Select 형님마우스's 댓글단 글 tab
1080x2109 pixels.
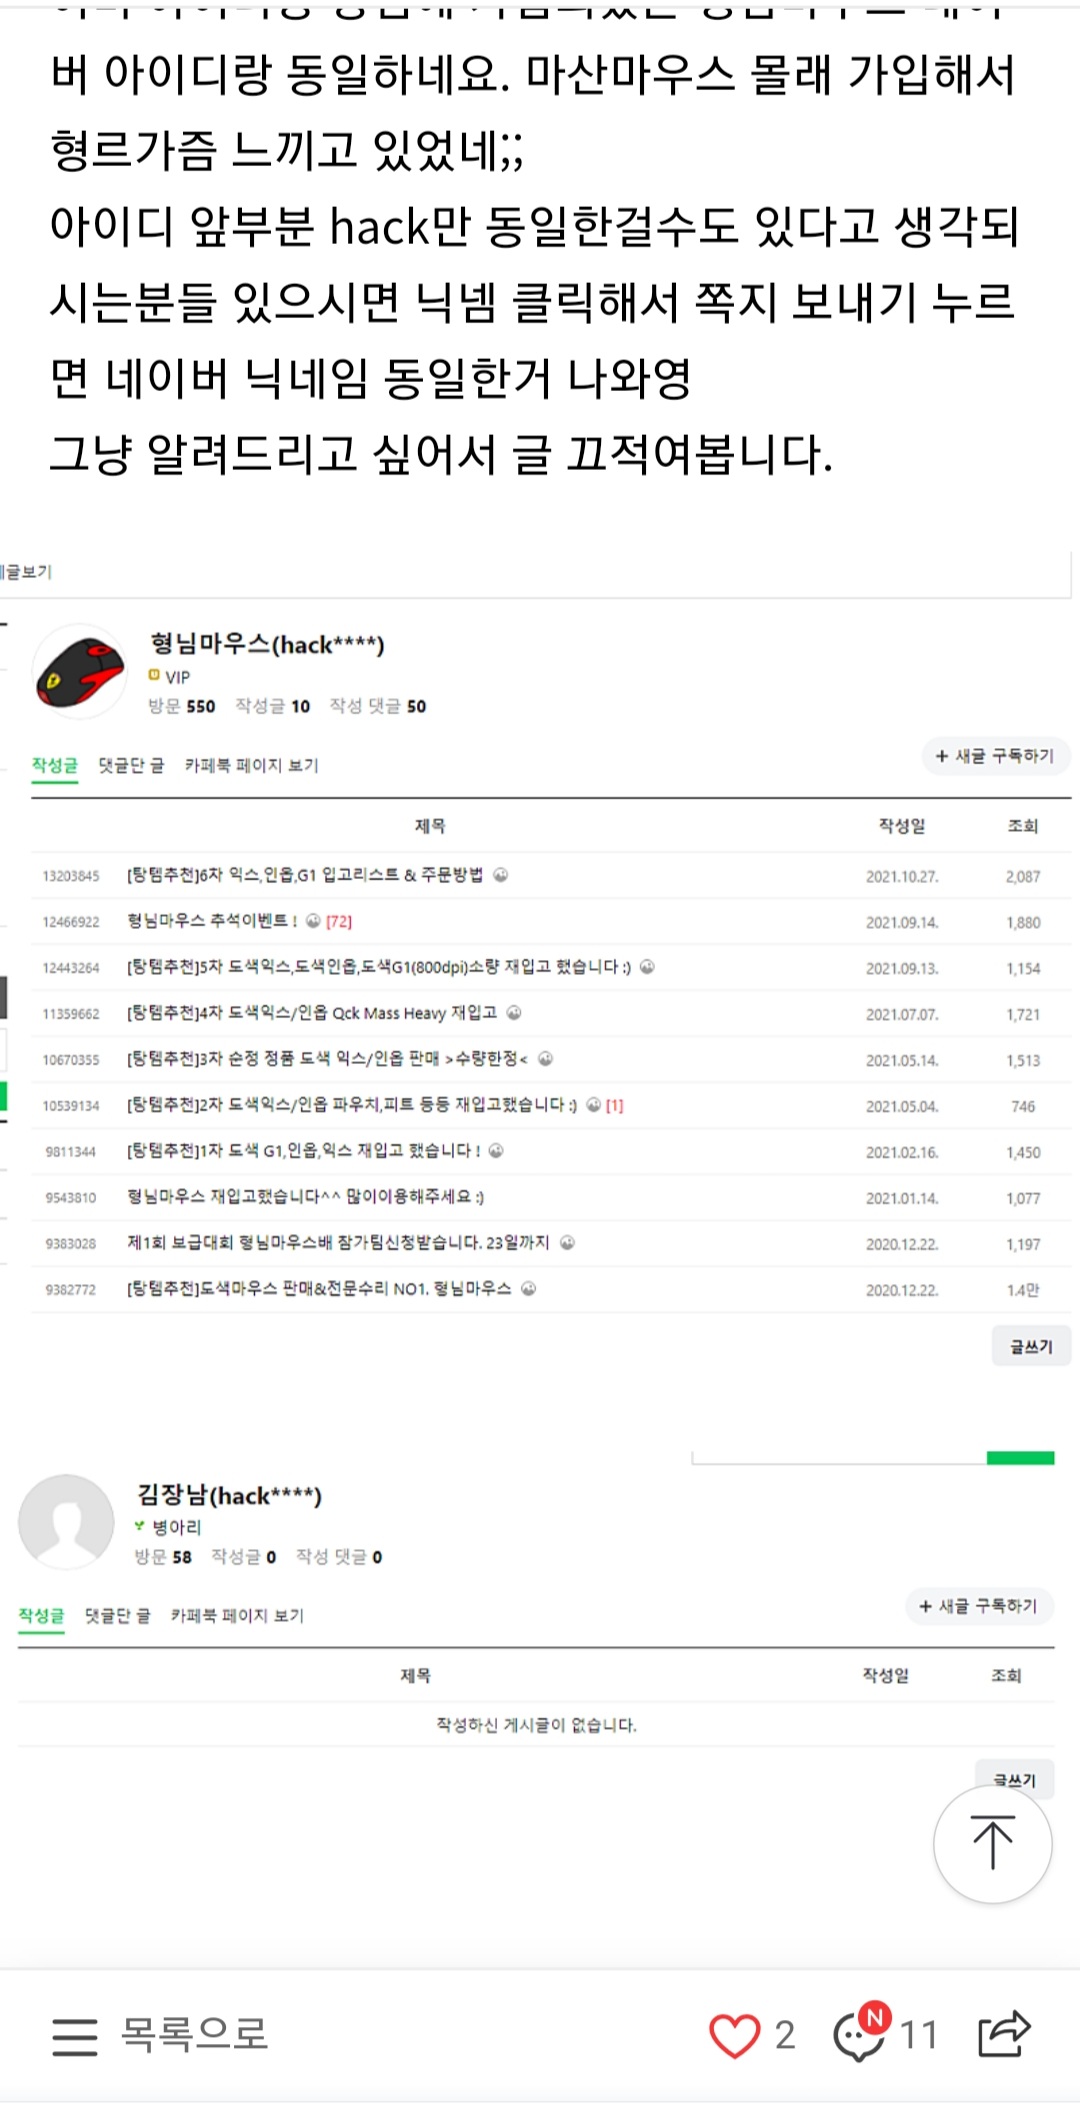tap(131, 766)
